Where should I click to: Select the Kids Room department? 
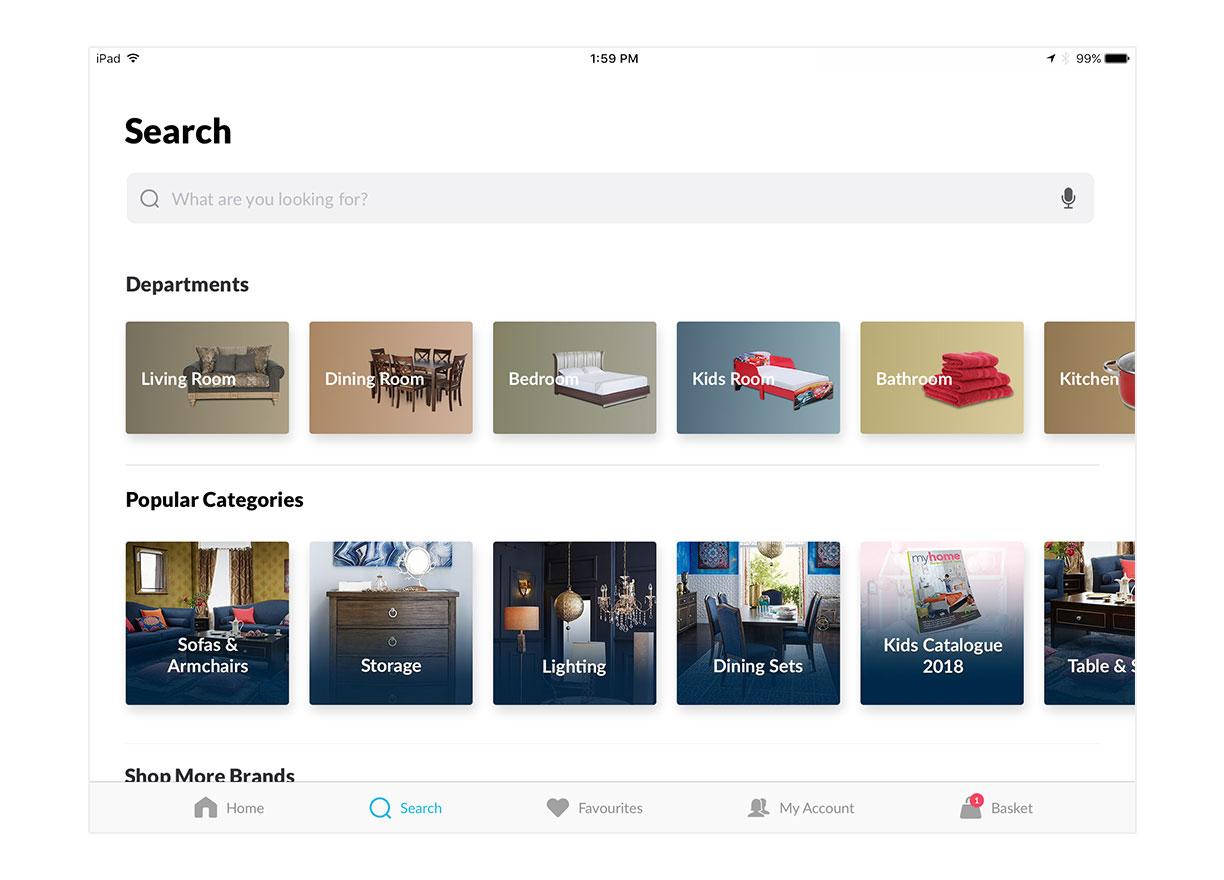tap(758, 378)
